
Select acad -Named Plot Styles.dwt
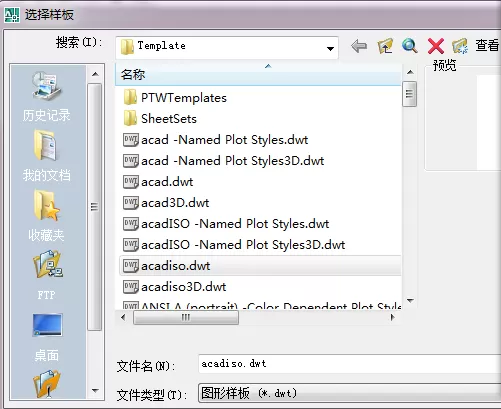click(x=225, y=140)
